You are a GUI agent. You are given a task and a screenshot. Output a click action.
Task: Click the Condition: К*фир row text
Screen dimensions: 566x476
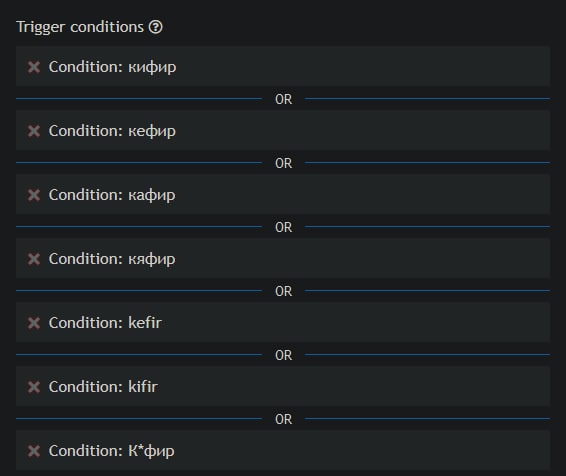tap(112, 451)
